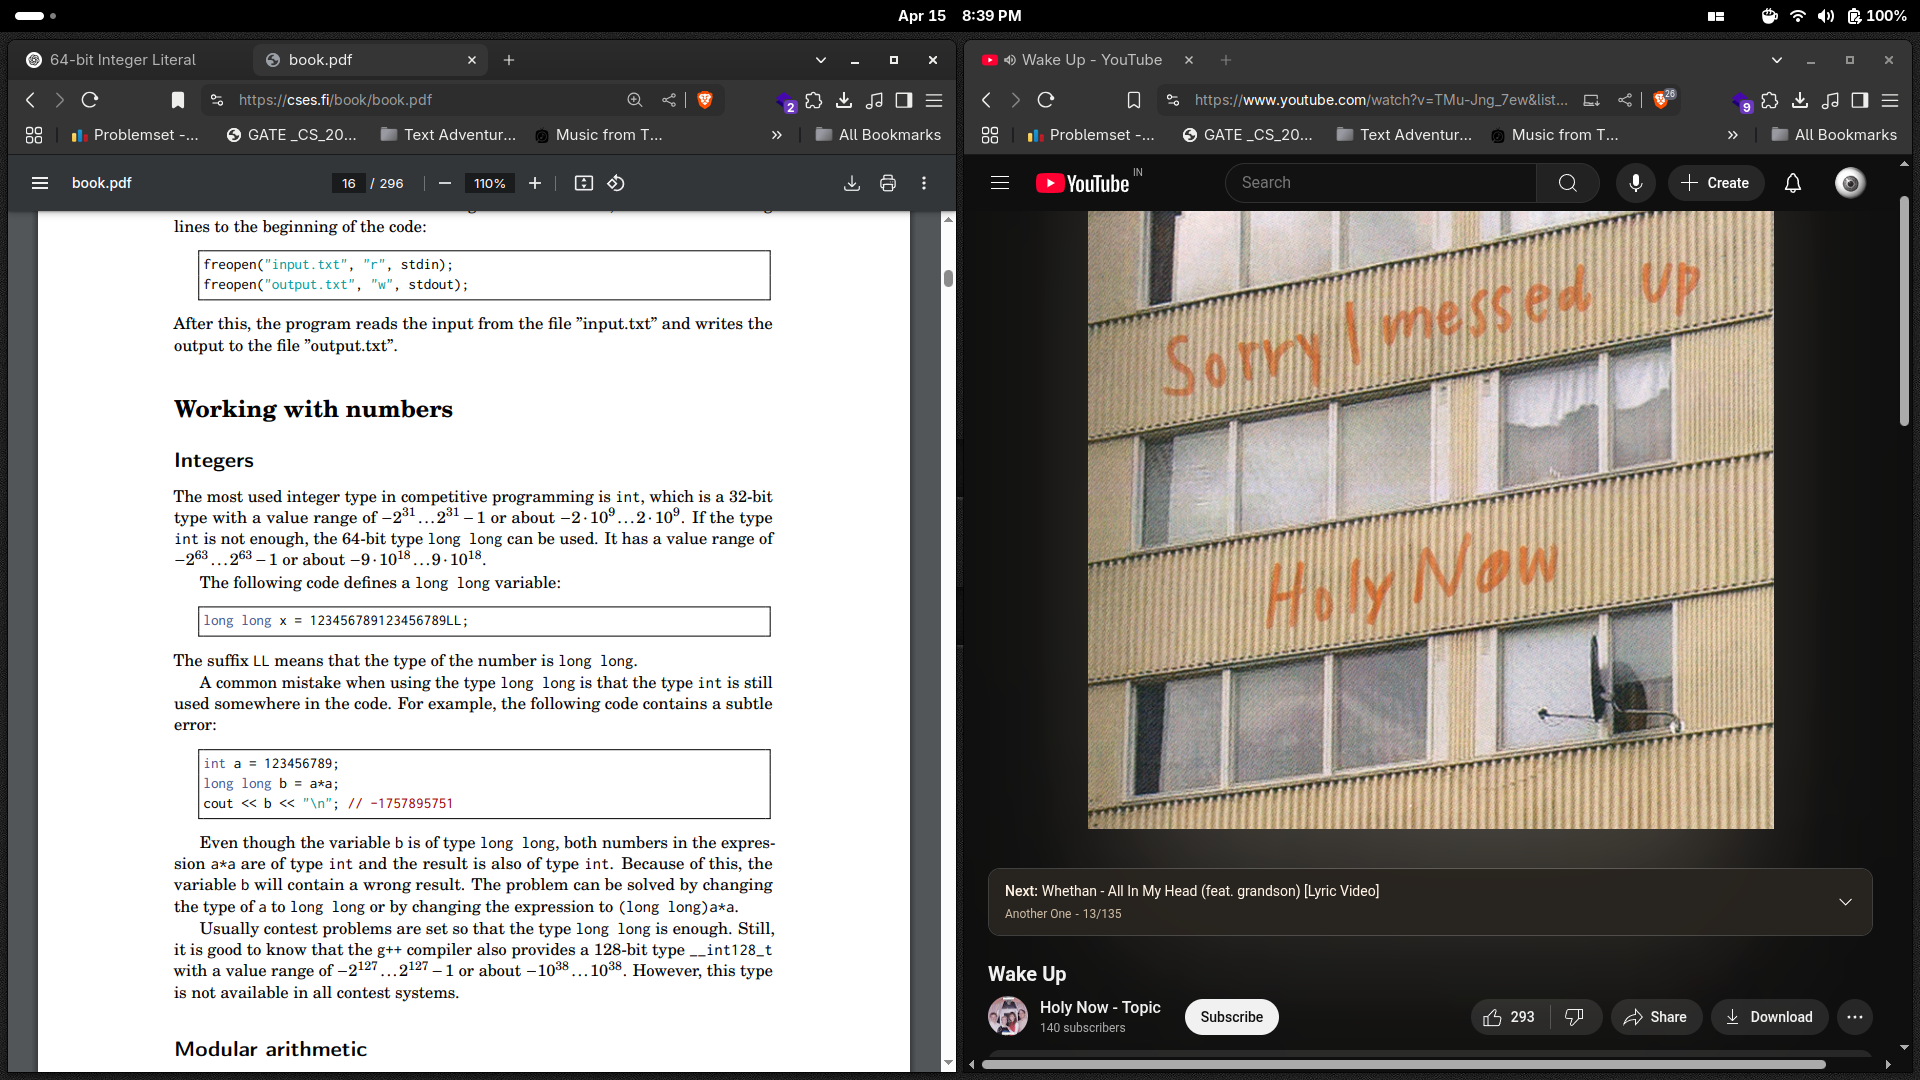This screenshot has width=1920, height=1080.
Task: Click the fit to page icon
Action: pos(584,183)
